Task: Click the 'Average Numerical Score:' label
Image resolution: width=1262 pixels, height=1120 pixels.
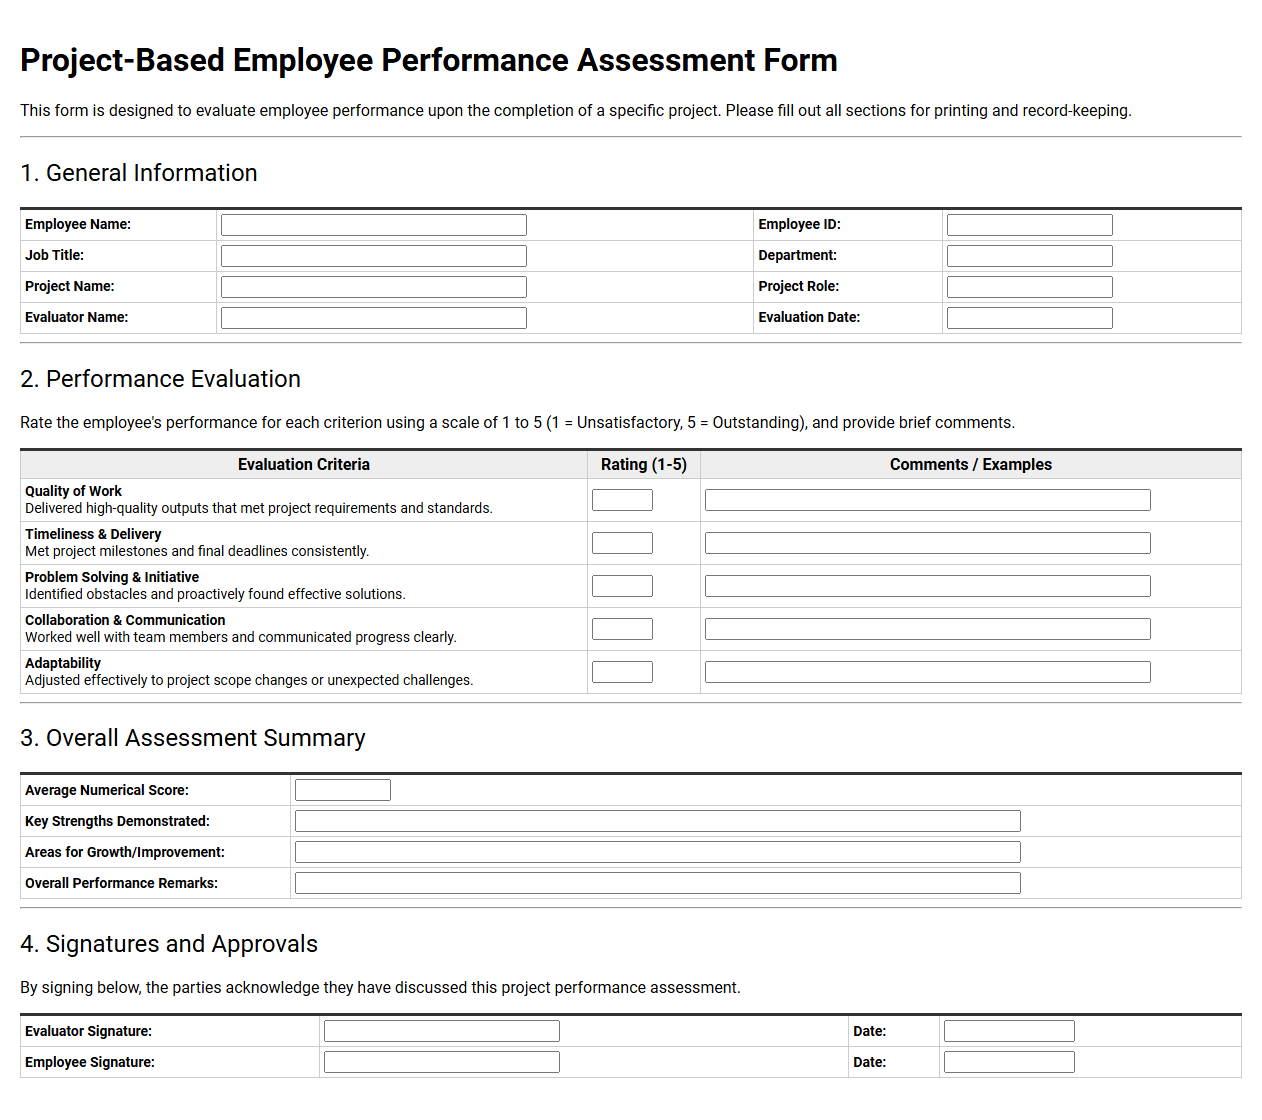Action: [x=107, y=790]
